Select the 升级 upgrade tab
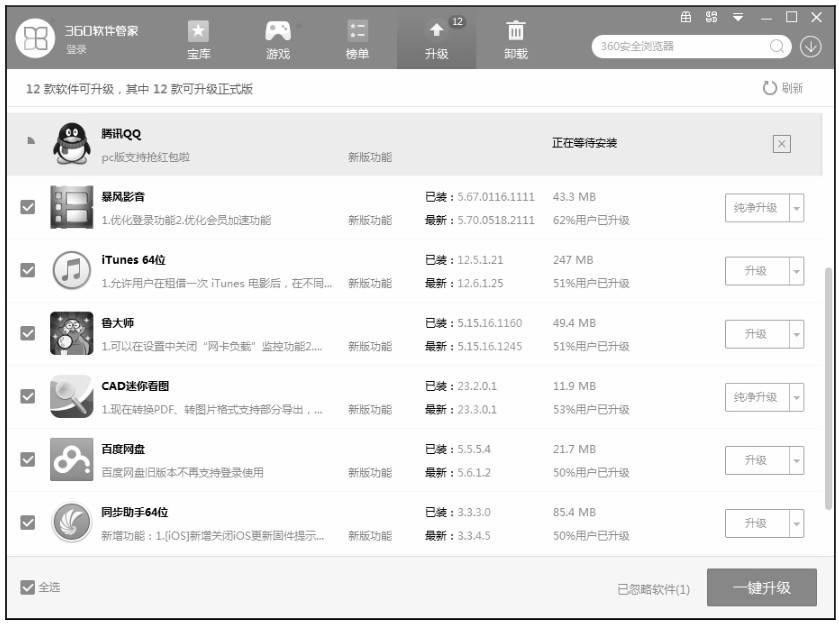Image resolution: width=839 pixels, height=626 pixels. point(436,40)
